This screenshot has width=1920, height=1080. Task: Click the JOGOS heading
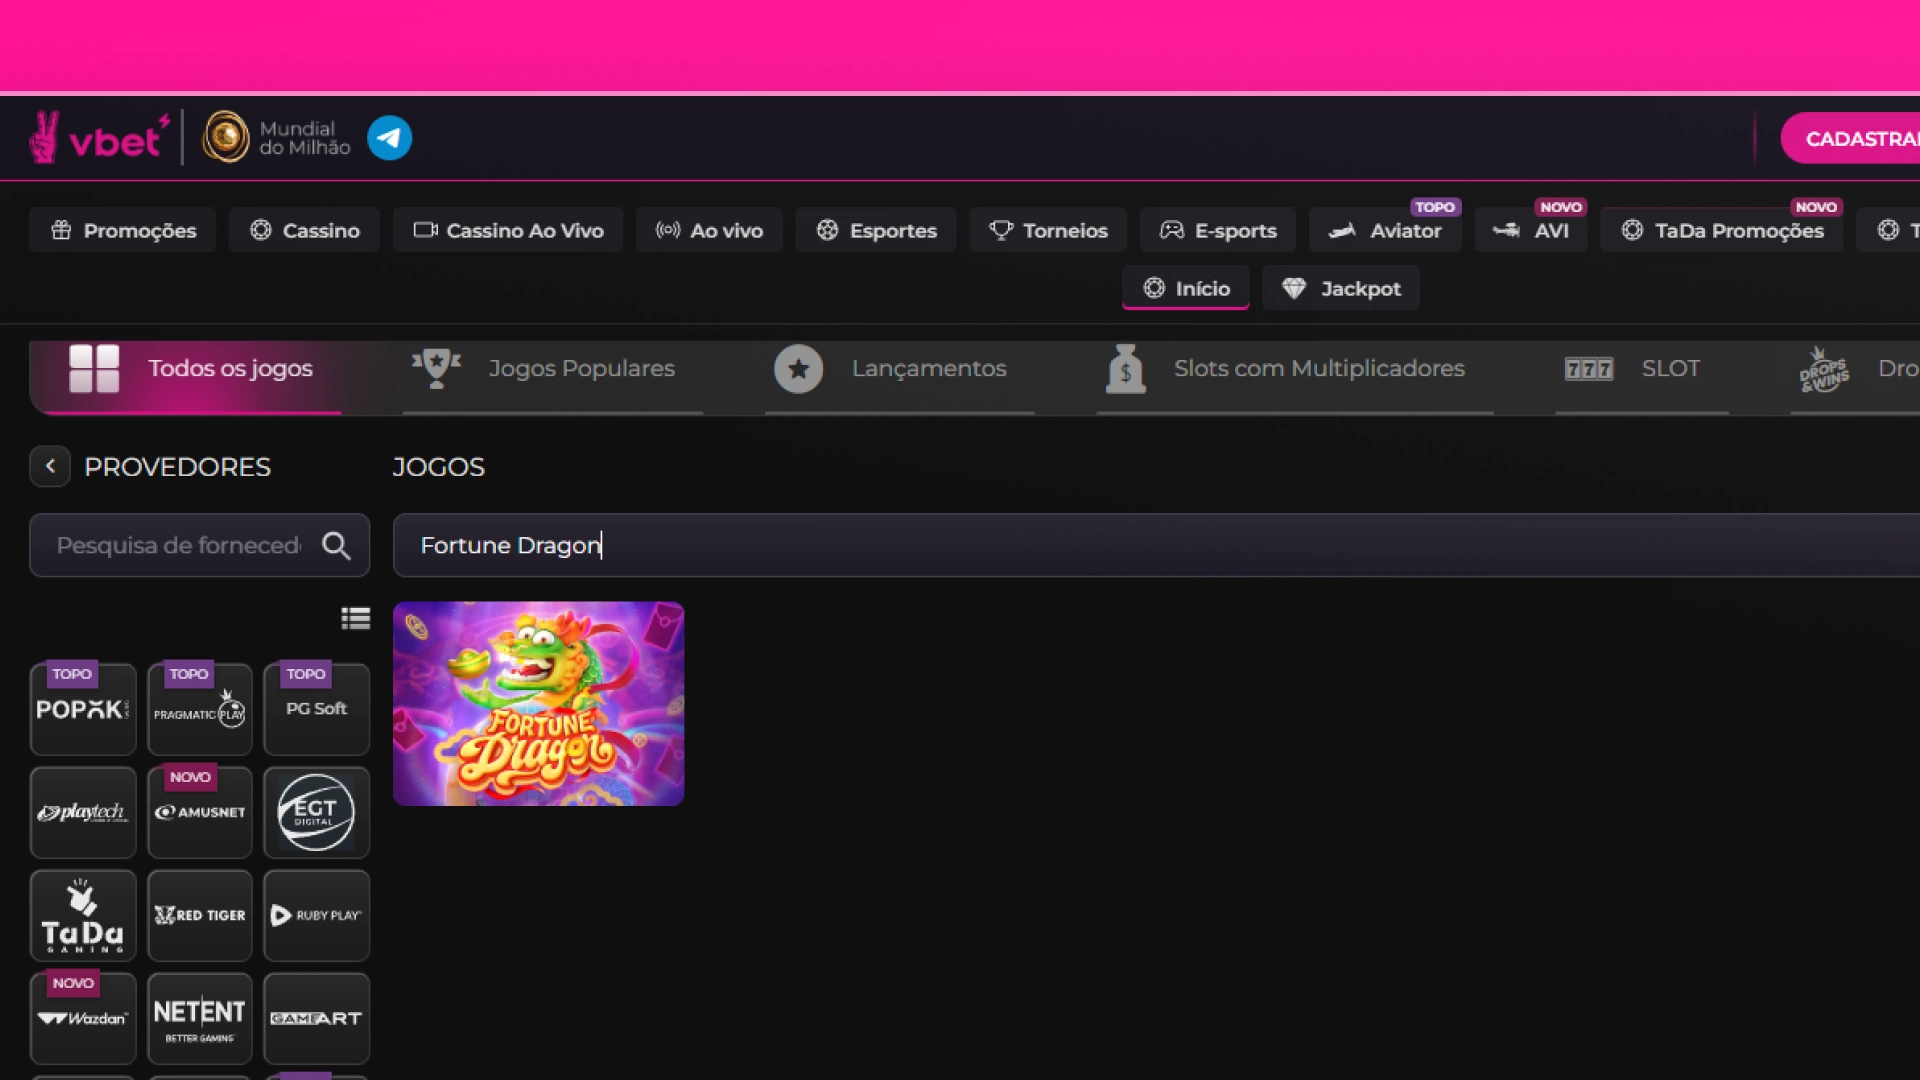tap(438, 467)
